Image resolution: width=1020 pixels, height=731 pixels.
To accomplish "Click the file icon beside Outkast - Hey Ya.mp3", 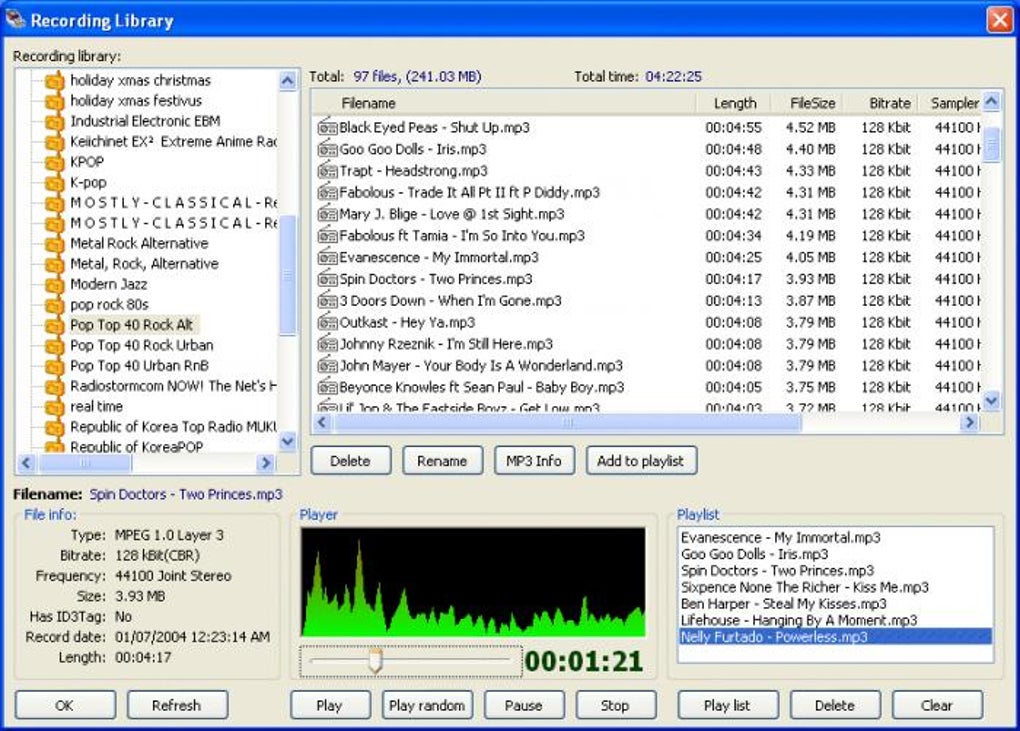I will (x=327, y=323).
